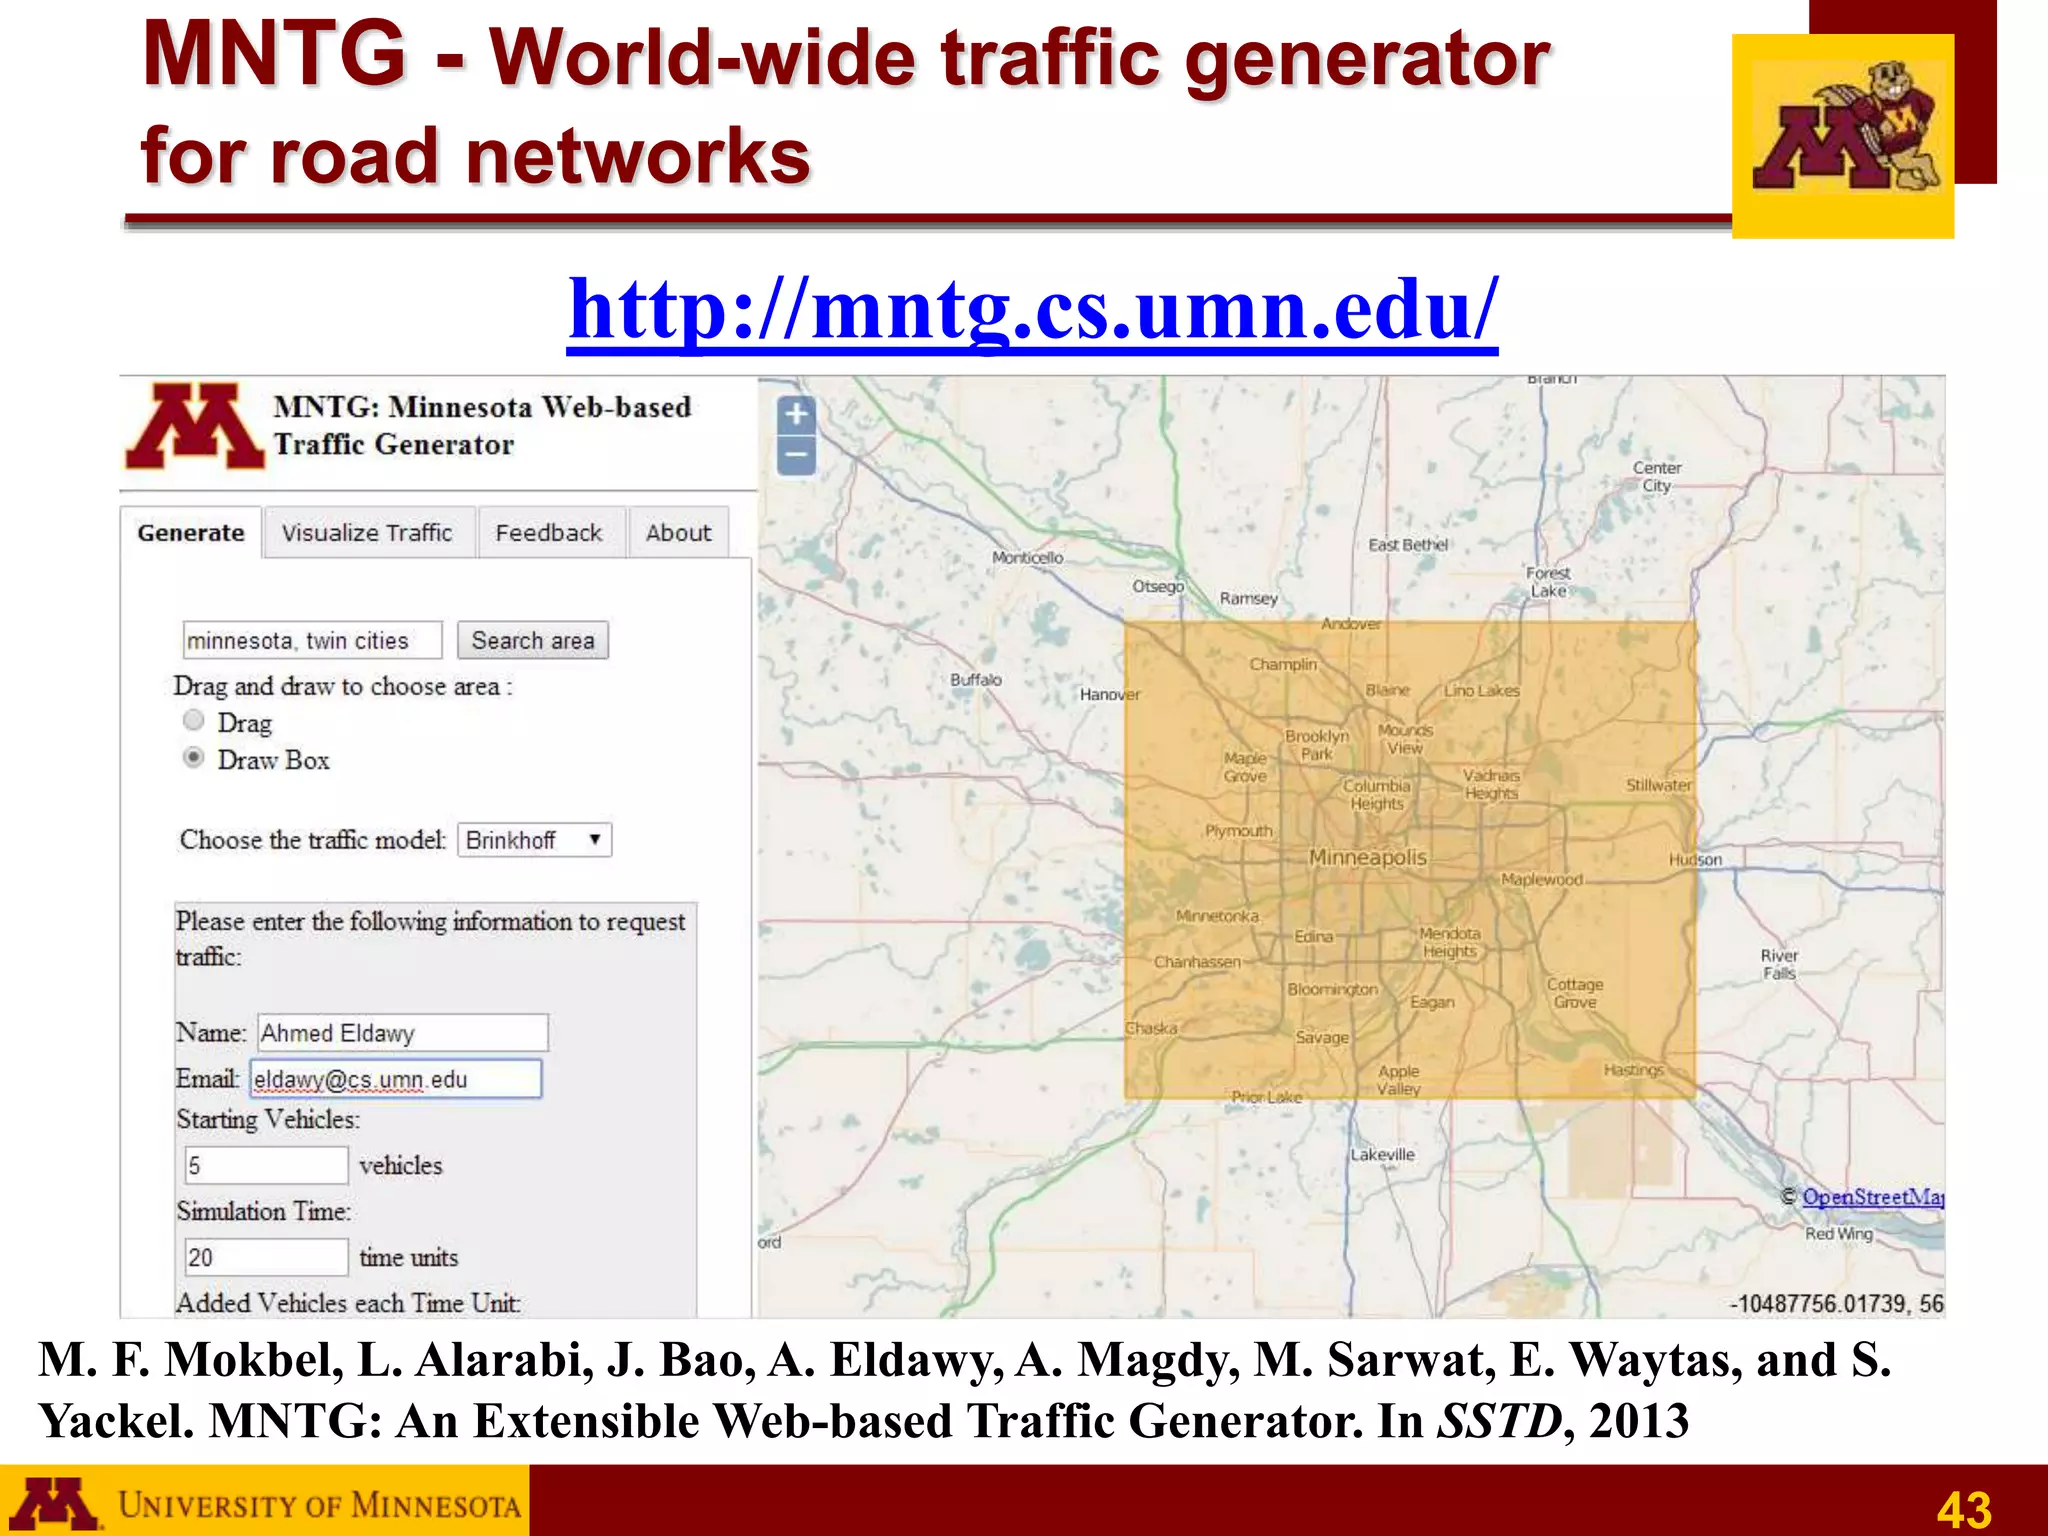Zoom out the map with minus button
Image resolution: width=2048 pixels, height=1536 pixels.
pyautogui.click(x=796, y=455)
